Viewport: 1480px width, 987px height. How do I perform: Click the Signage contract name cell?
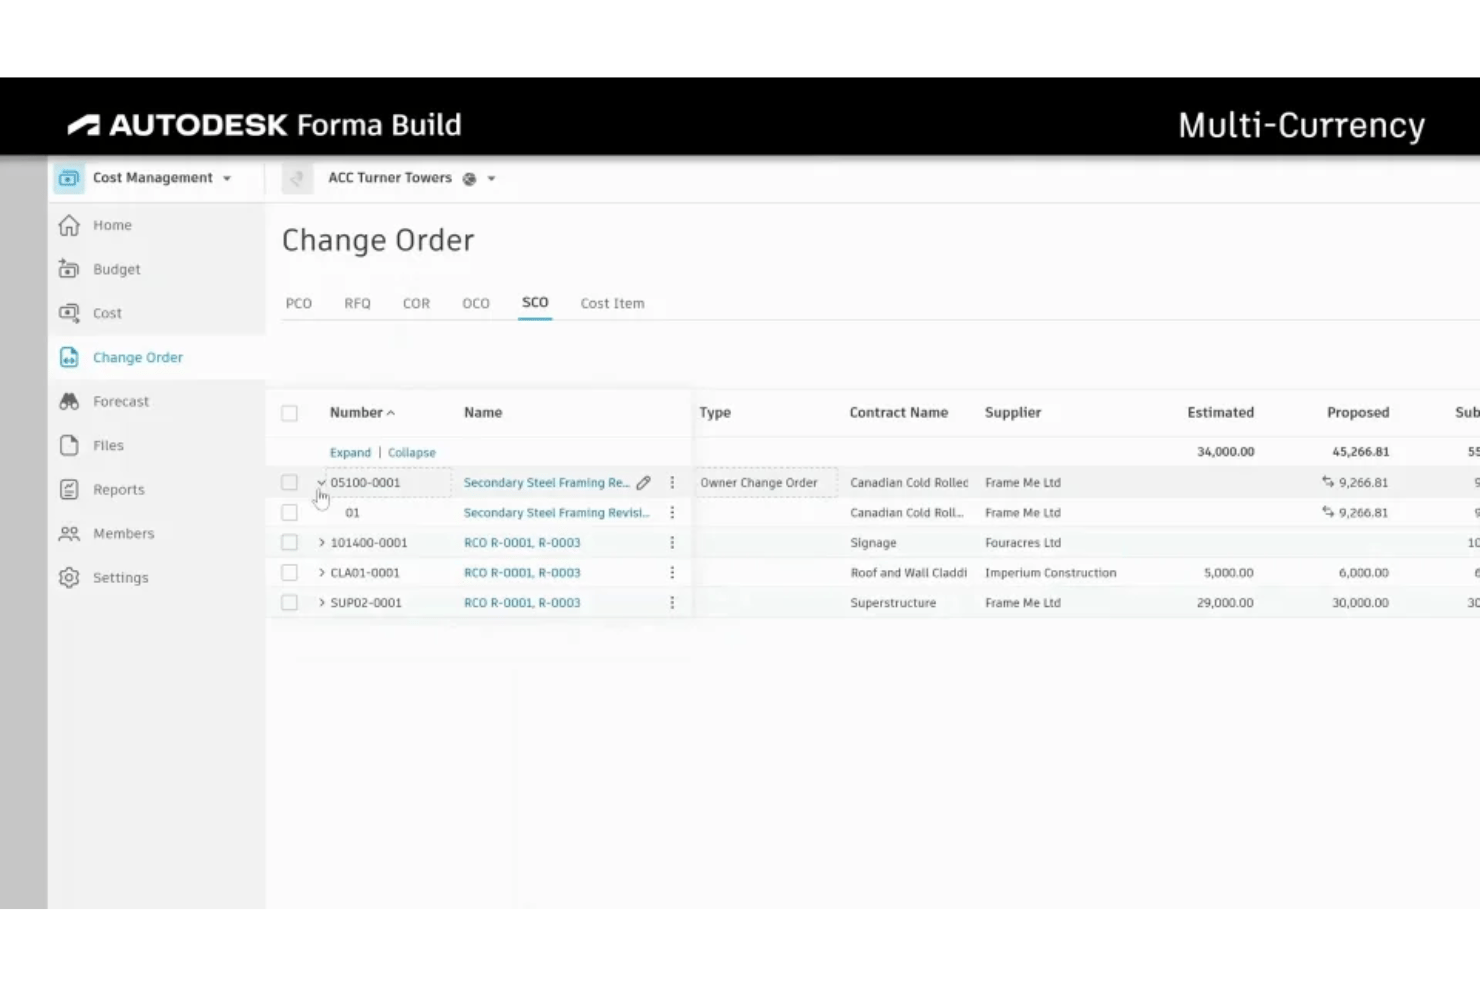pos(873,542)
